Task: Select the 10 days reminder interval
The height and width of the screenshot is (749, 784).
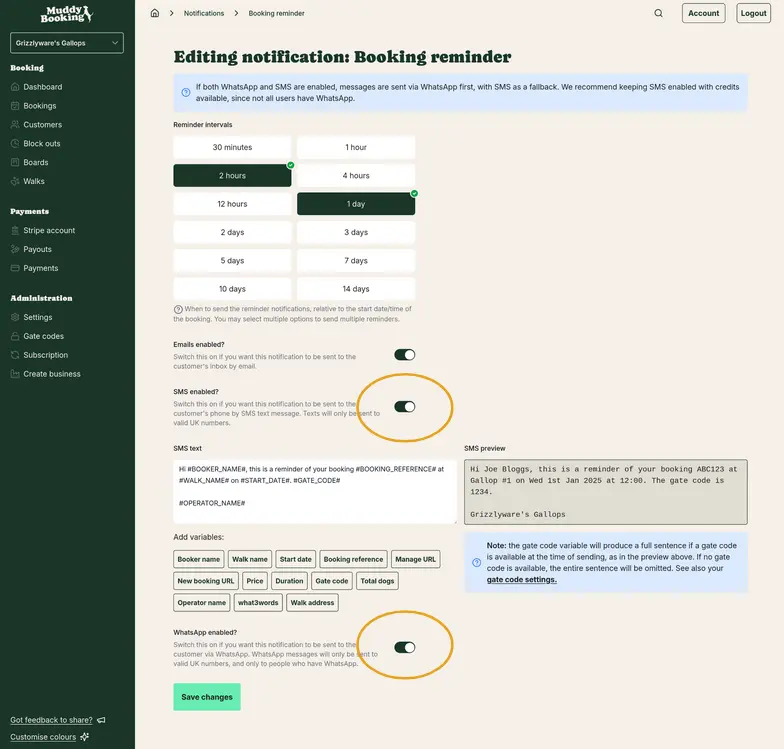Action: coord(232,289)
